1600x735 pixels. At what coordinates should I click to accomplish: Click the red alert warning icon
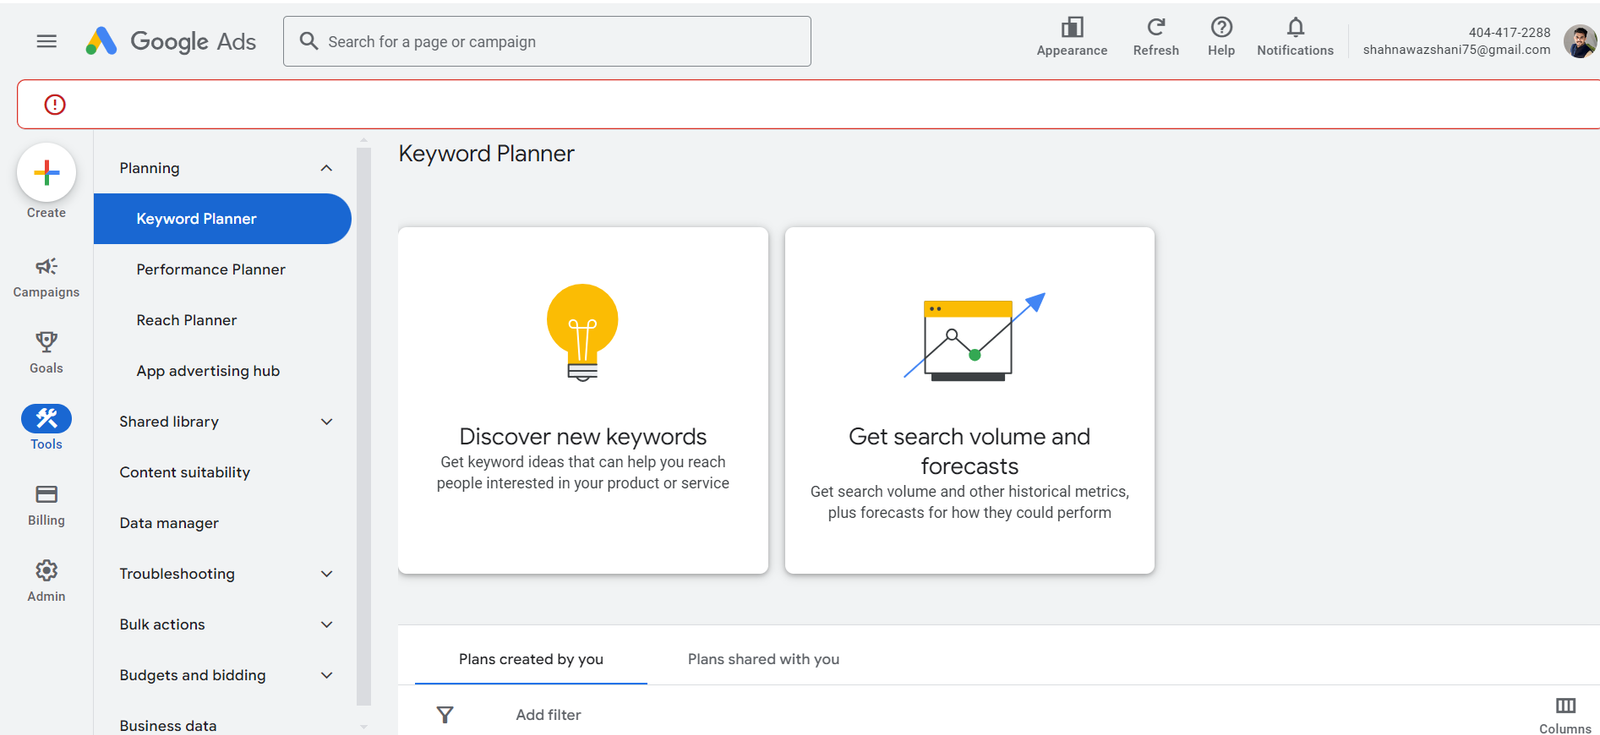pyautogui.click(x=55, y=104)
